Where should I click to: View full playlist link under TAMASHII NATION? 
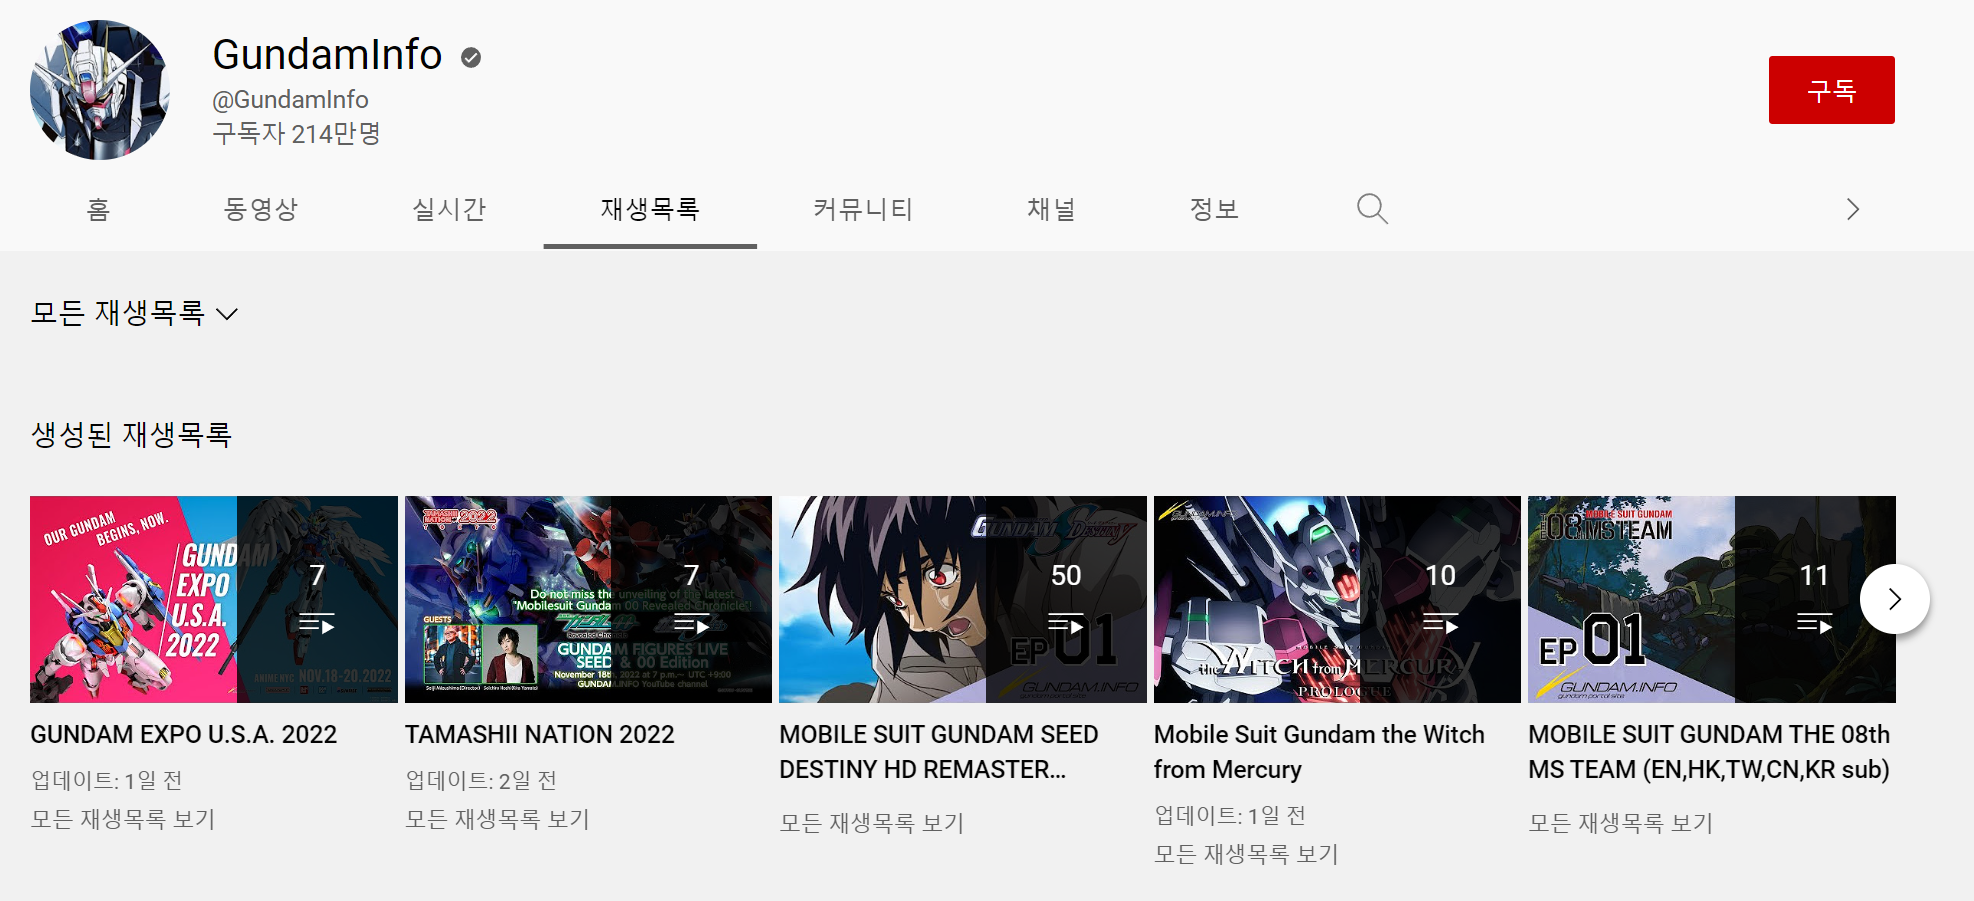pyautogui.click(x=497, y=819)
